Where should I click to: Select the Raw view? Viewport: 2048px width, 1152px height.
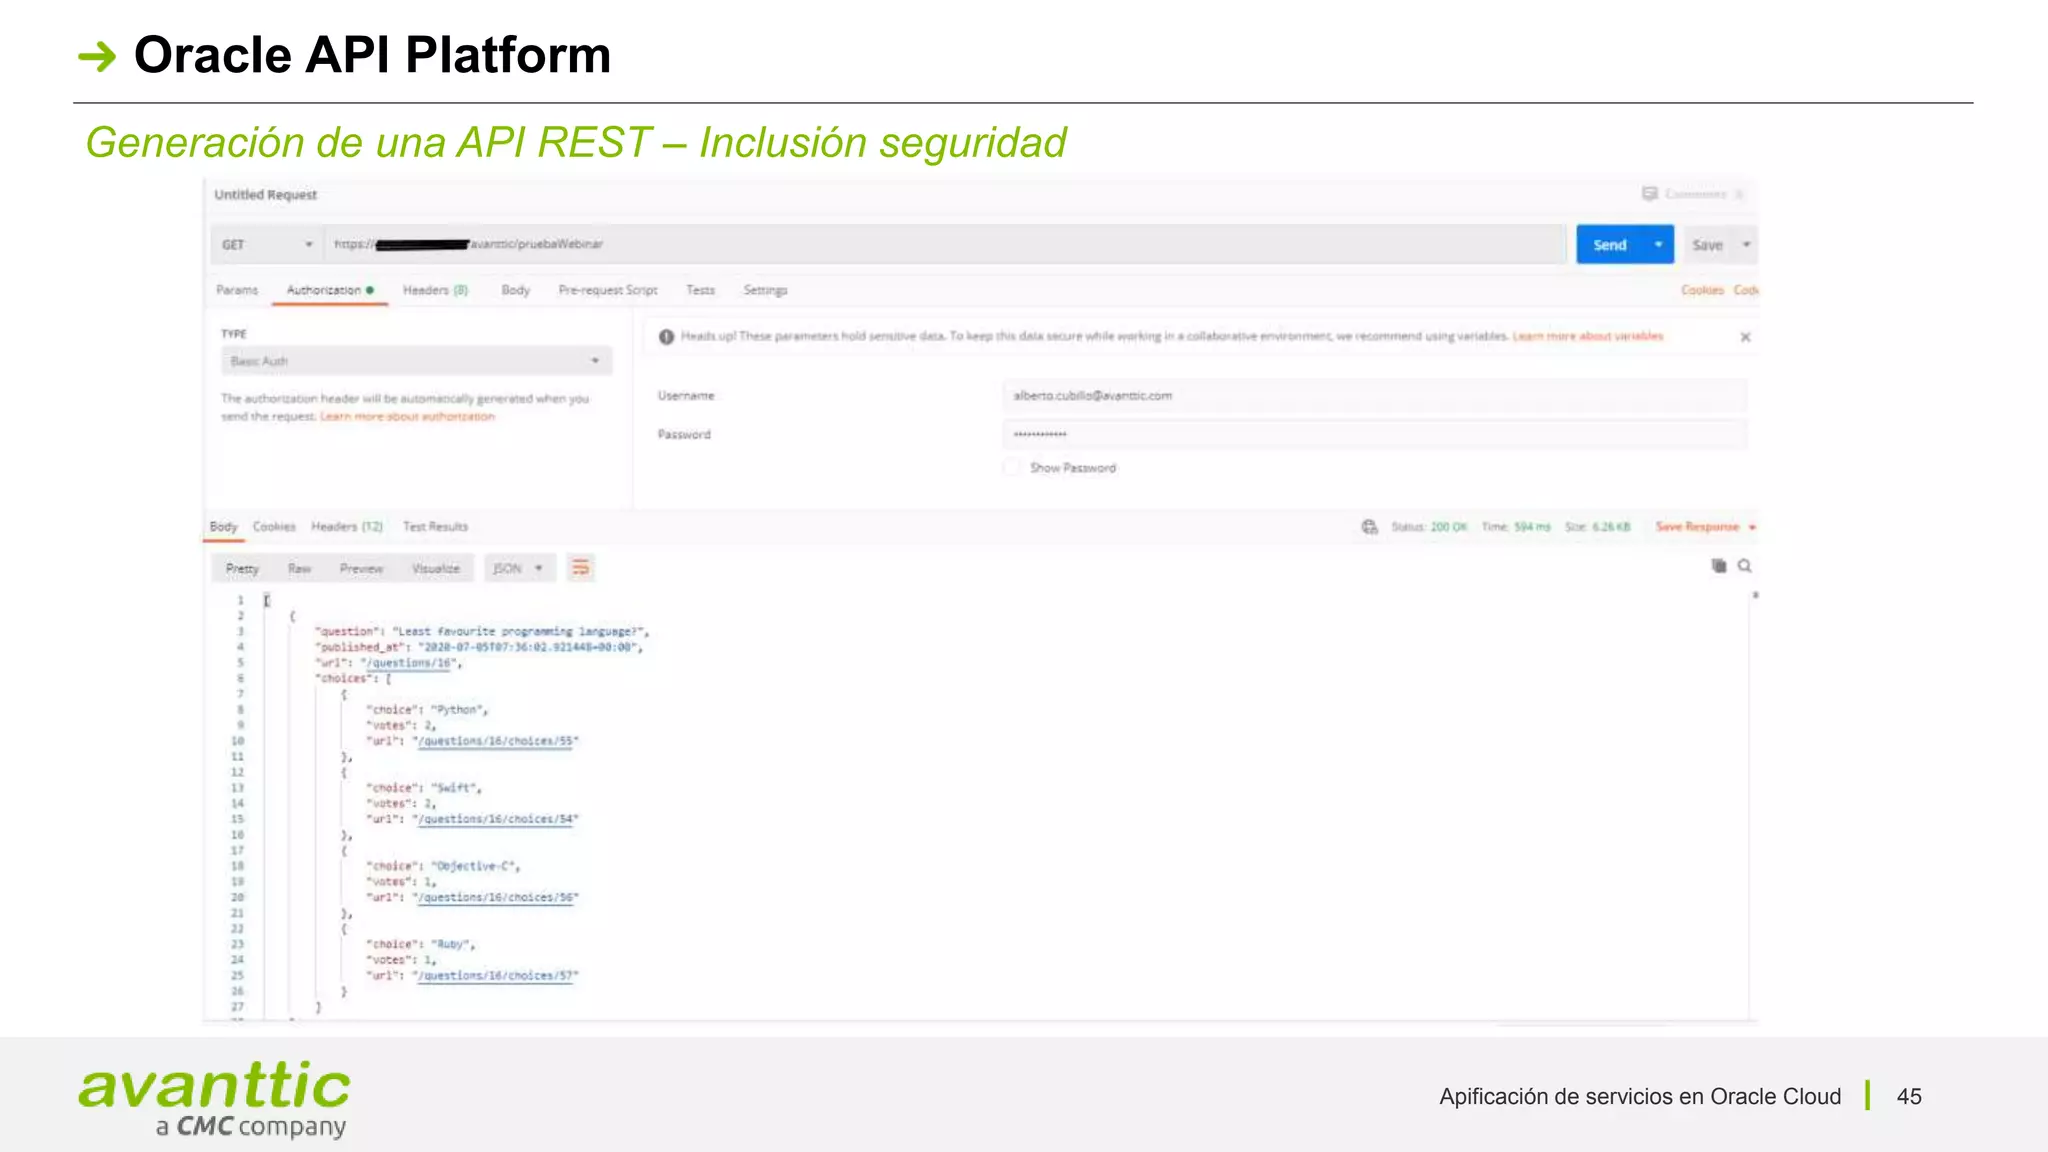(299, 568)
